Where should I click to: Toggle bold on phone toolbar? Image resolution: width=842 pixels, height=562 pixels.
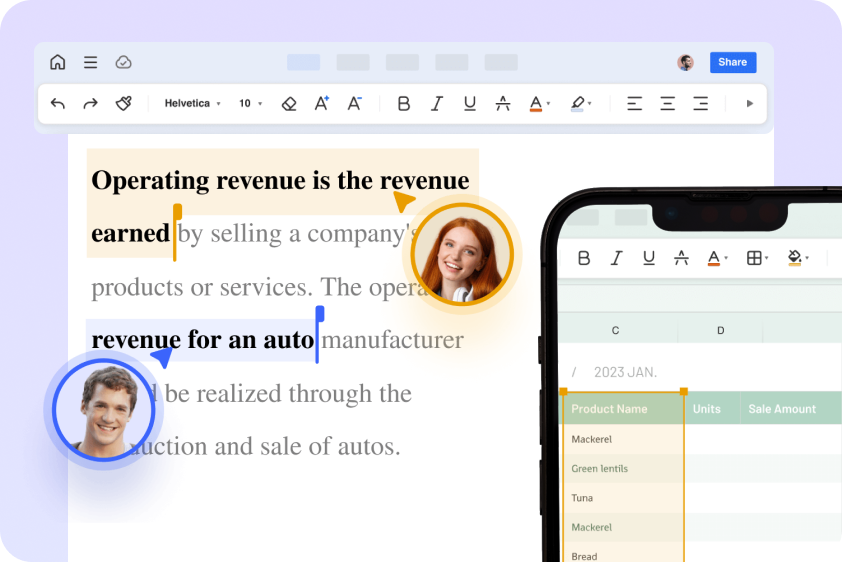(x=584, y=258)
